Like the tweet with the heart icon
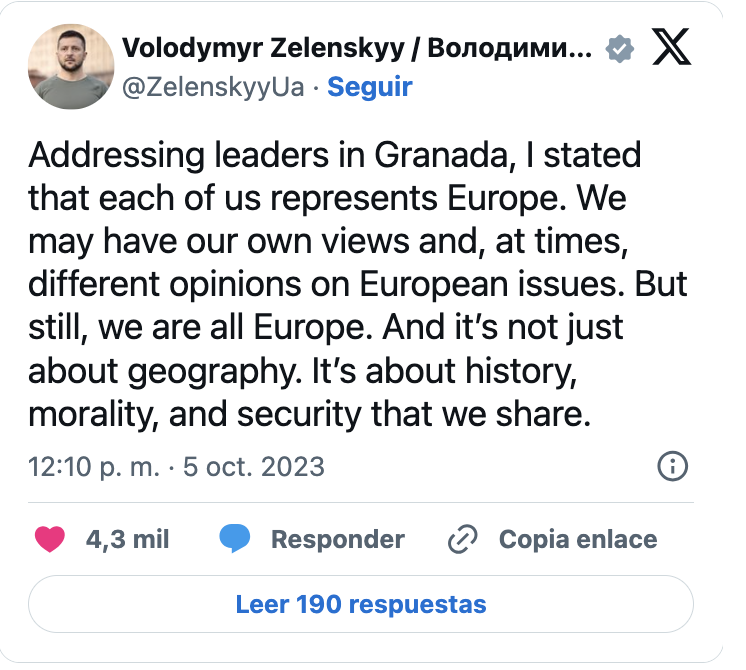The width and height of the screenshot is (746, 670). (50, 539)
